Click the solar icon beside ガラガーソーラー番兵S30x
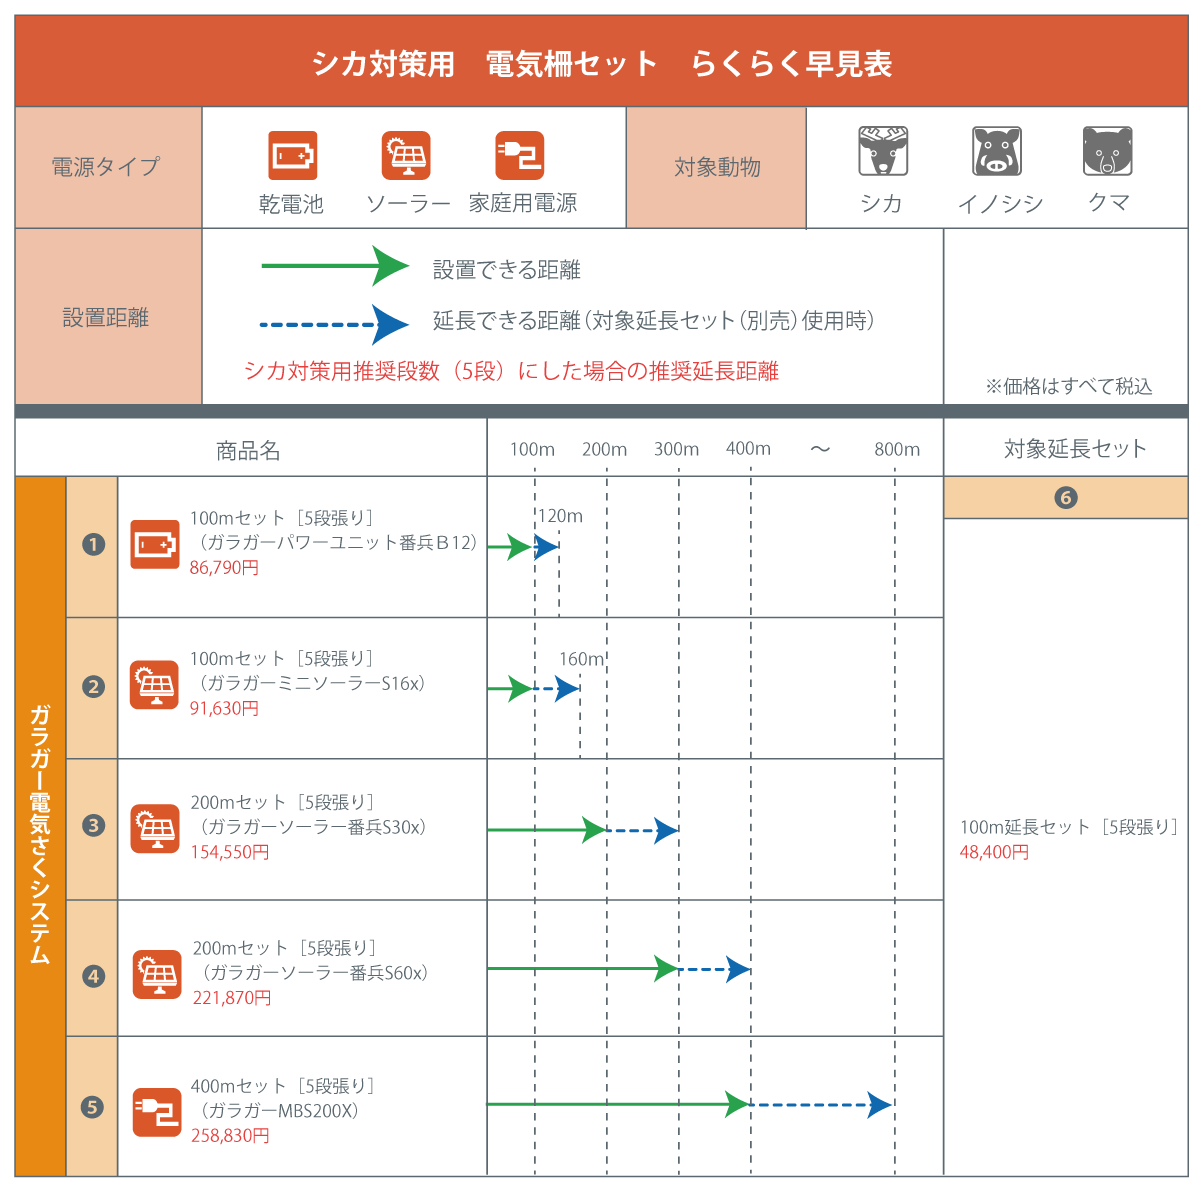This screenshot has height=1190, width=1200. [155, 828]
